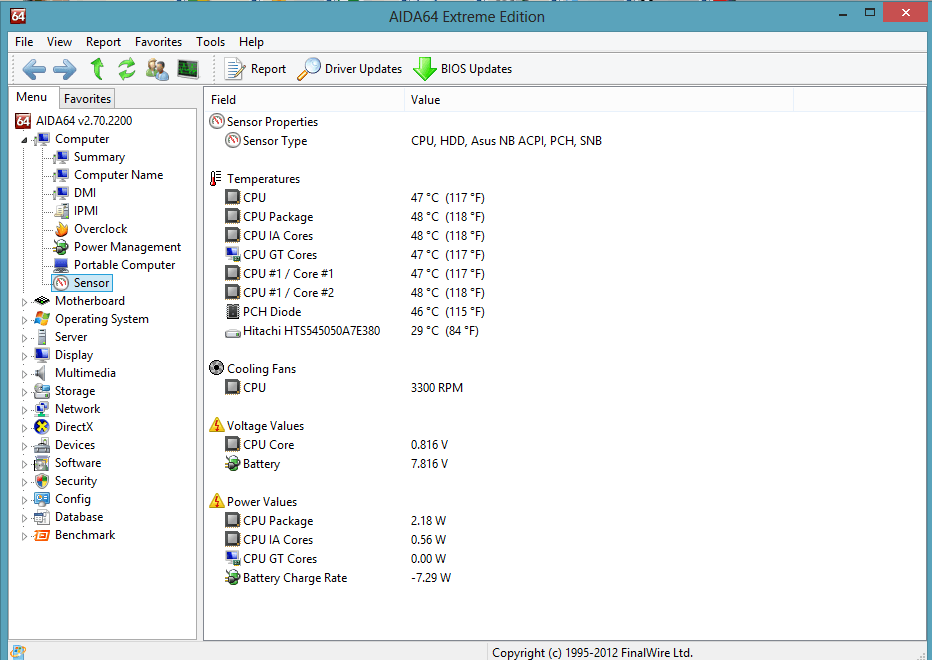
Task: Open the Report toolbar button
Action: click(x=256, y=69)
